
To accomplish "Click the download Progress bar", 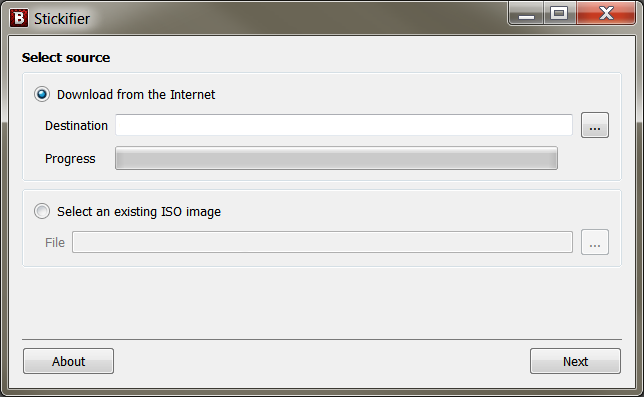I will [x=336, y=158].
